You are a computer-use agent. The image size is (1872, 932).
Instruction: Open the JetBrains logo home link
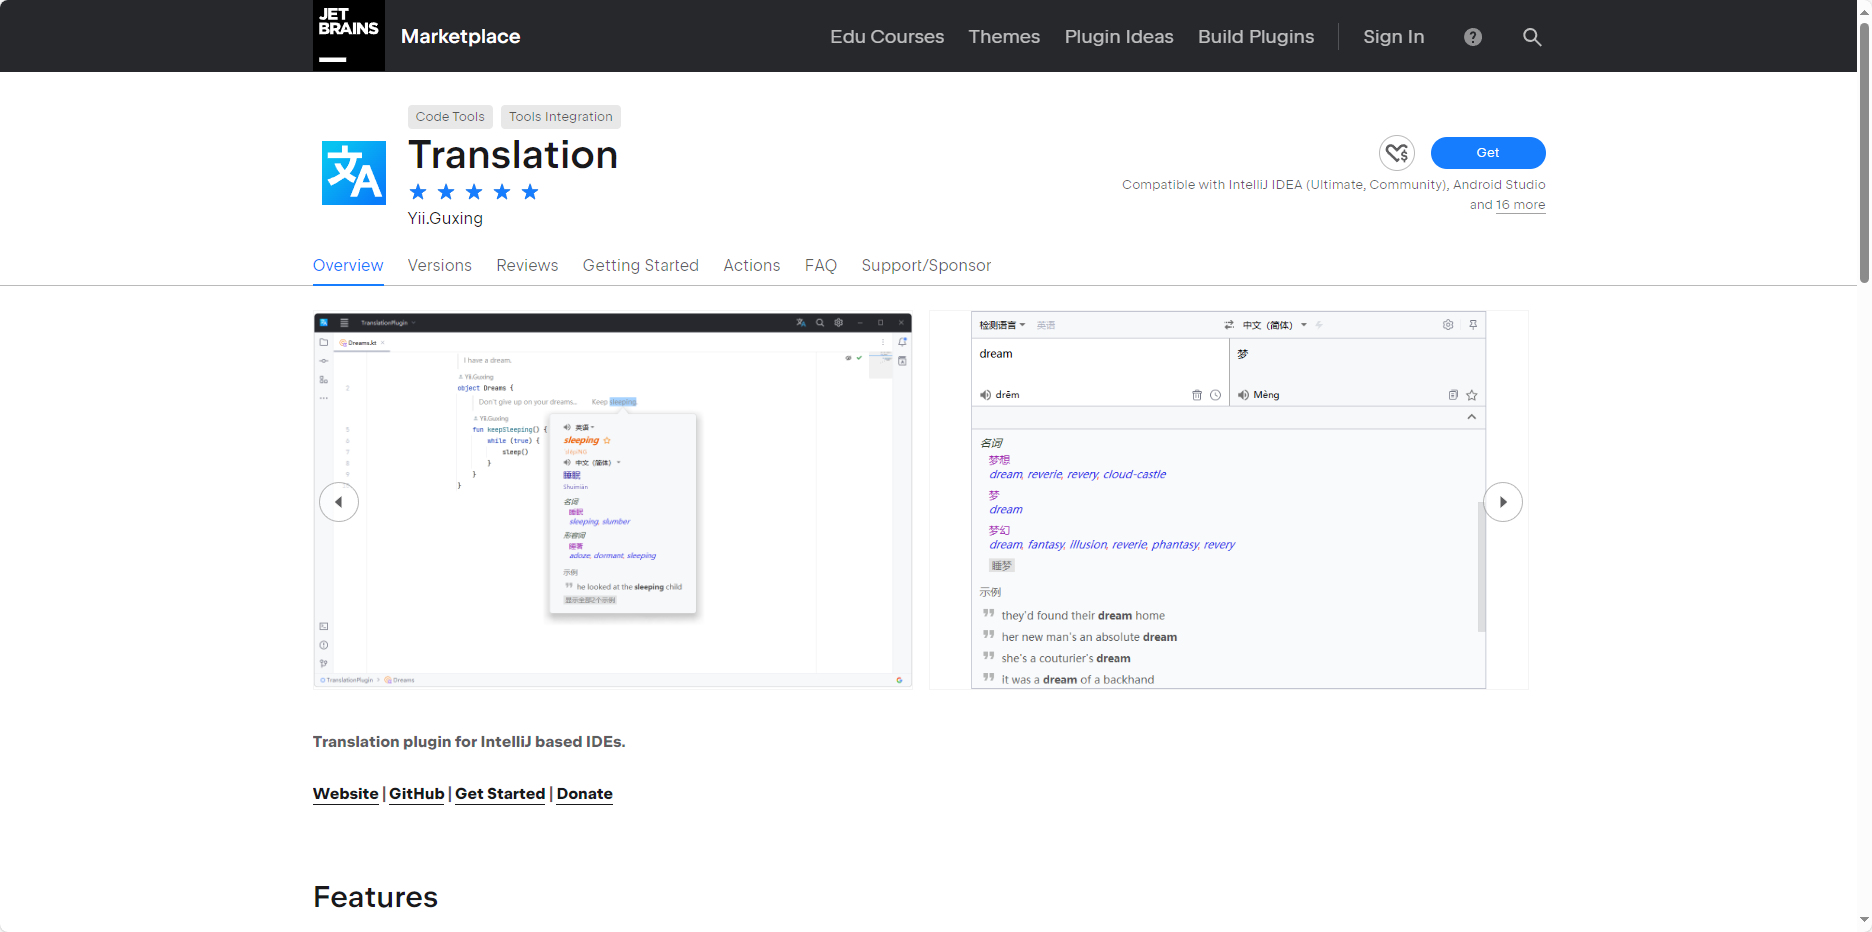[x=348, y=35]
